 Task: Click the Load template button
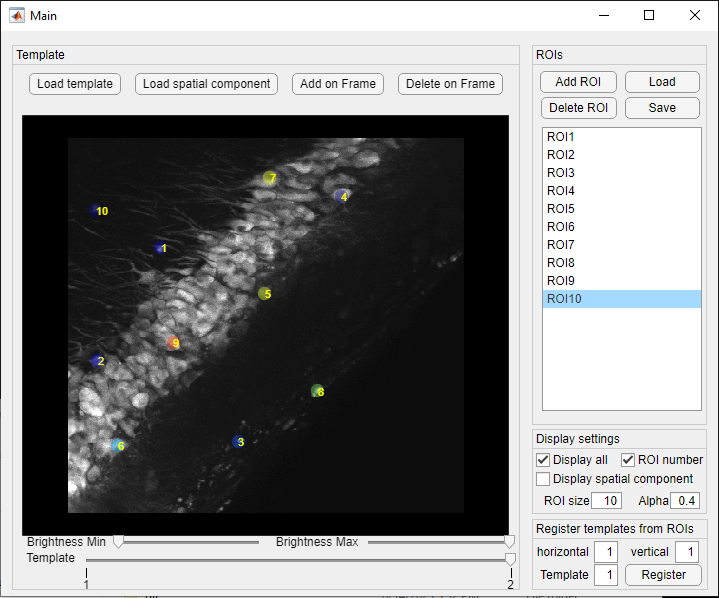(x=75, y=84)
